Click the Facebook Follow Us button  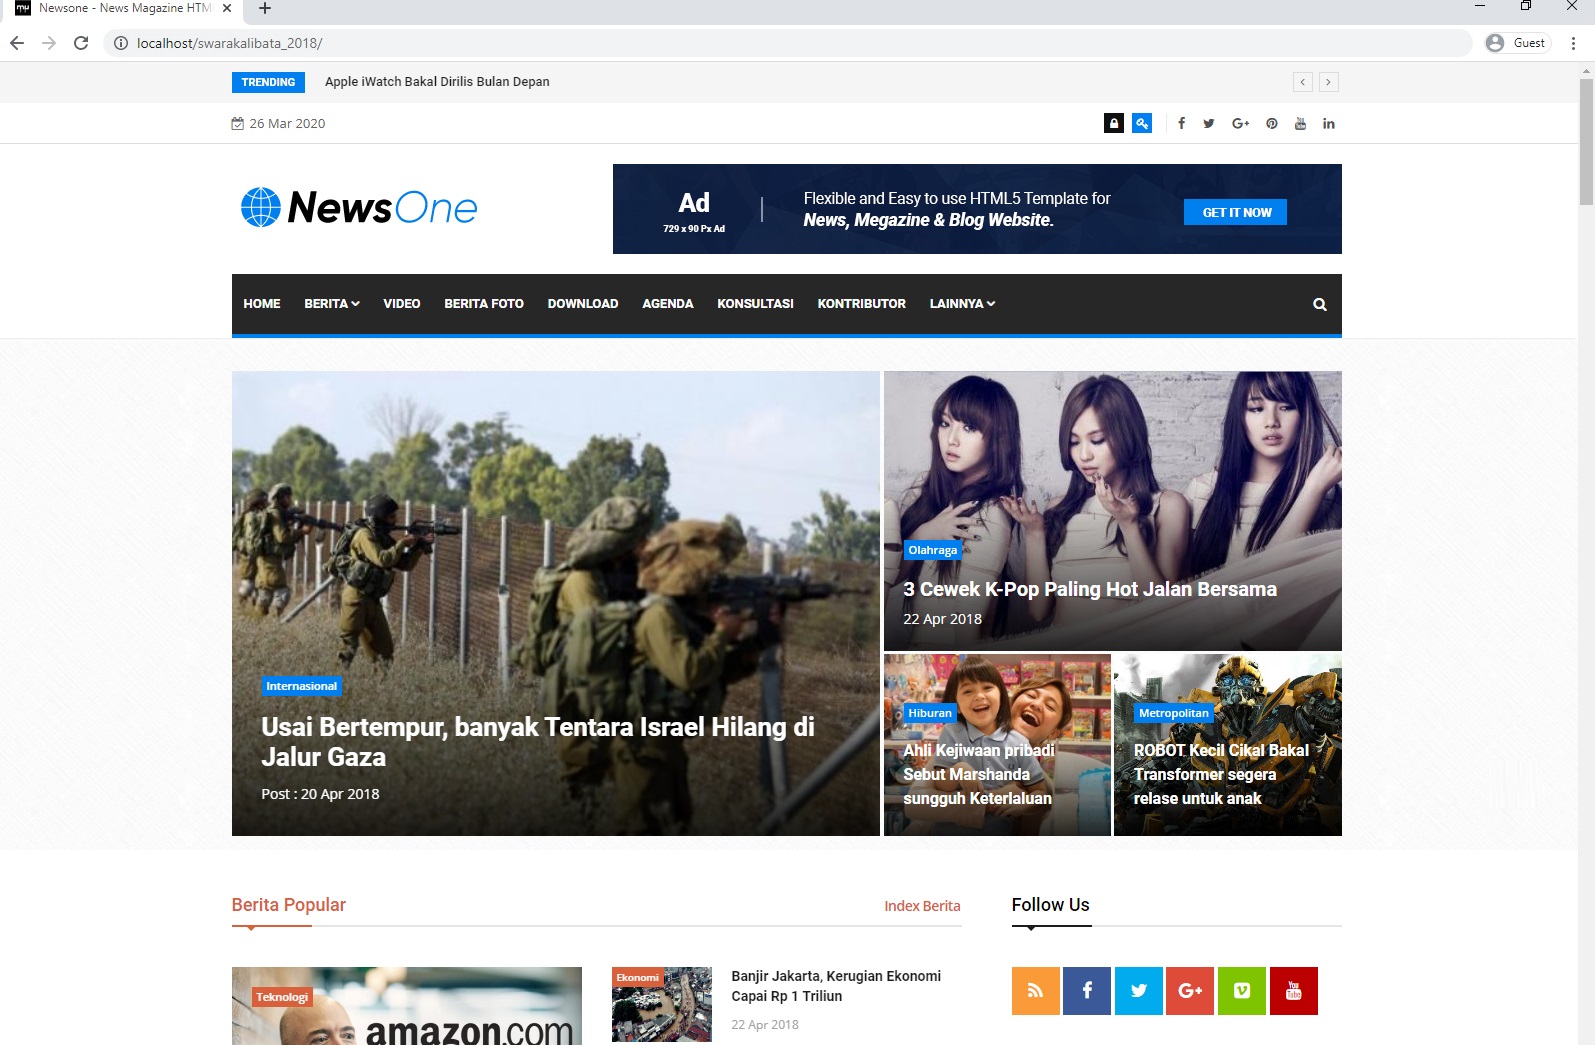[1087, 991]
